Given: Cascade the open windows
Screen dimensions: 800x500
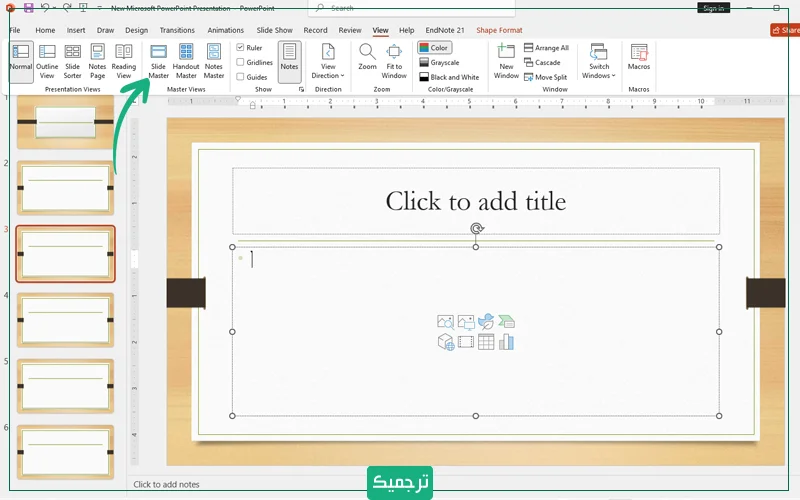Looking at the screenshot, I should 542,62.
